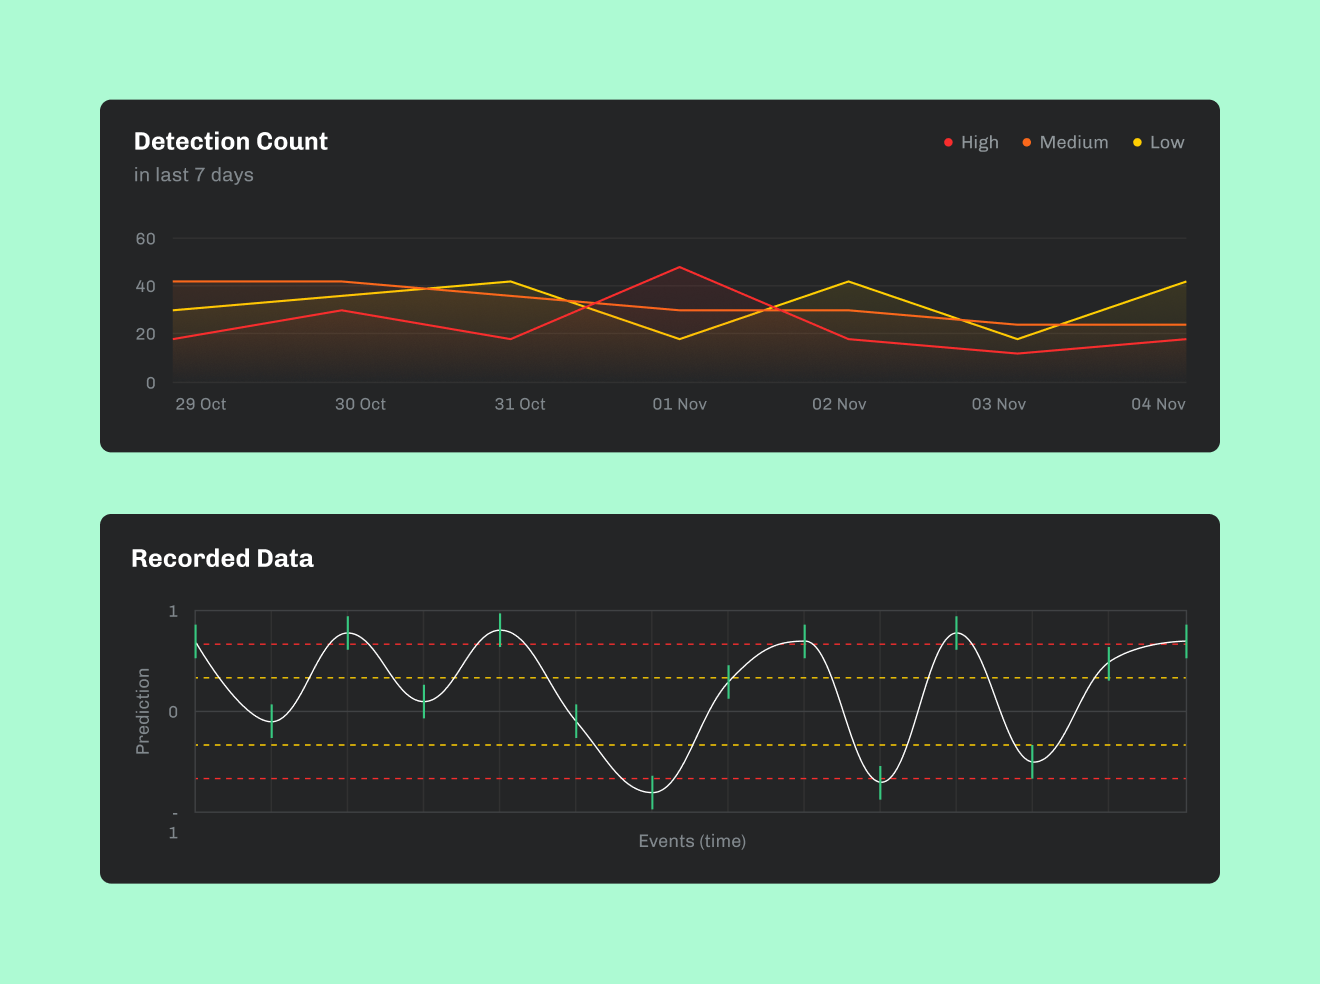Toggle the High legend entry
Screen dimensions: 1320x984
pyautogui.click(x=971, y=142)
